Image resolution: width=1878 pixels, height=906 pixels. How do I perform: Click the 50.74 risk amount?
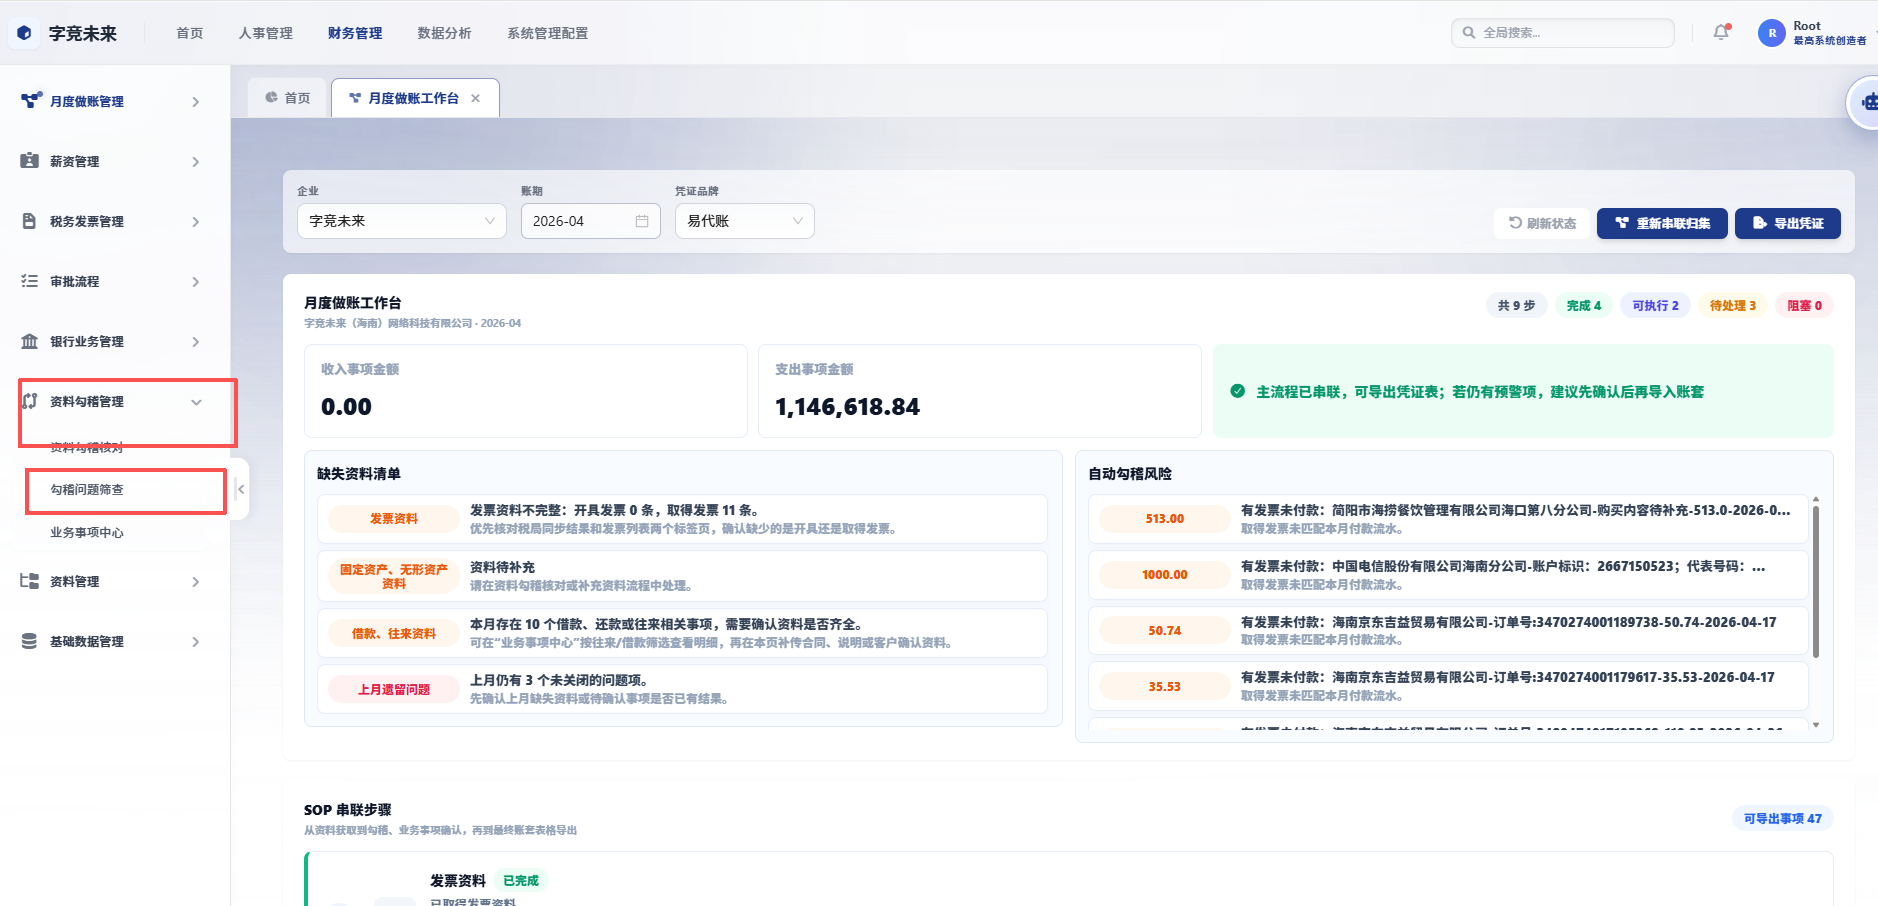tap(1165, 631)
